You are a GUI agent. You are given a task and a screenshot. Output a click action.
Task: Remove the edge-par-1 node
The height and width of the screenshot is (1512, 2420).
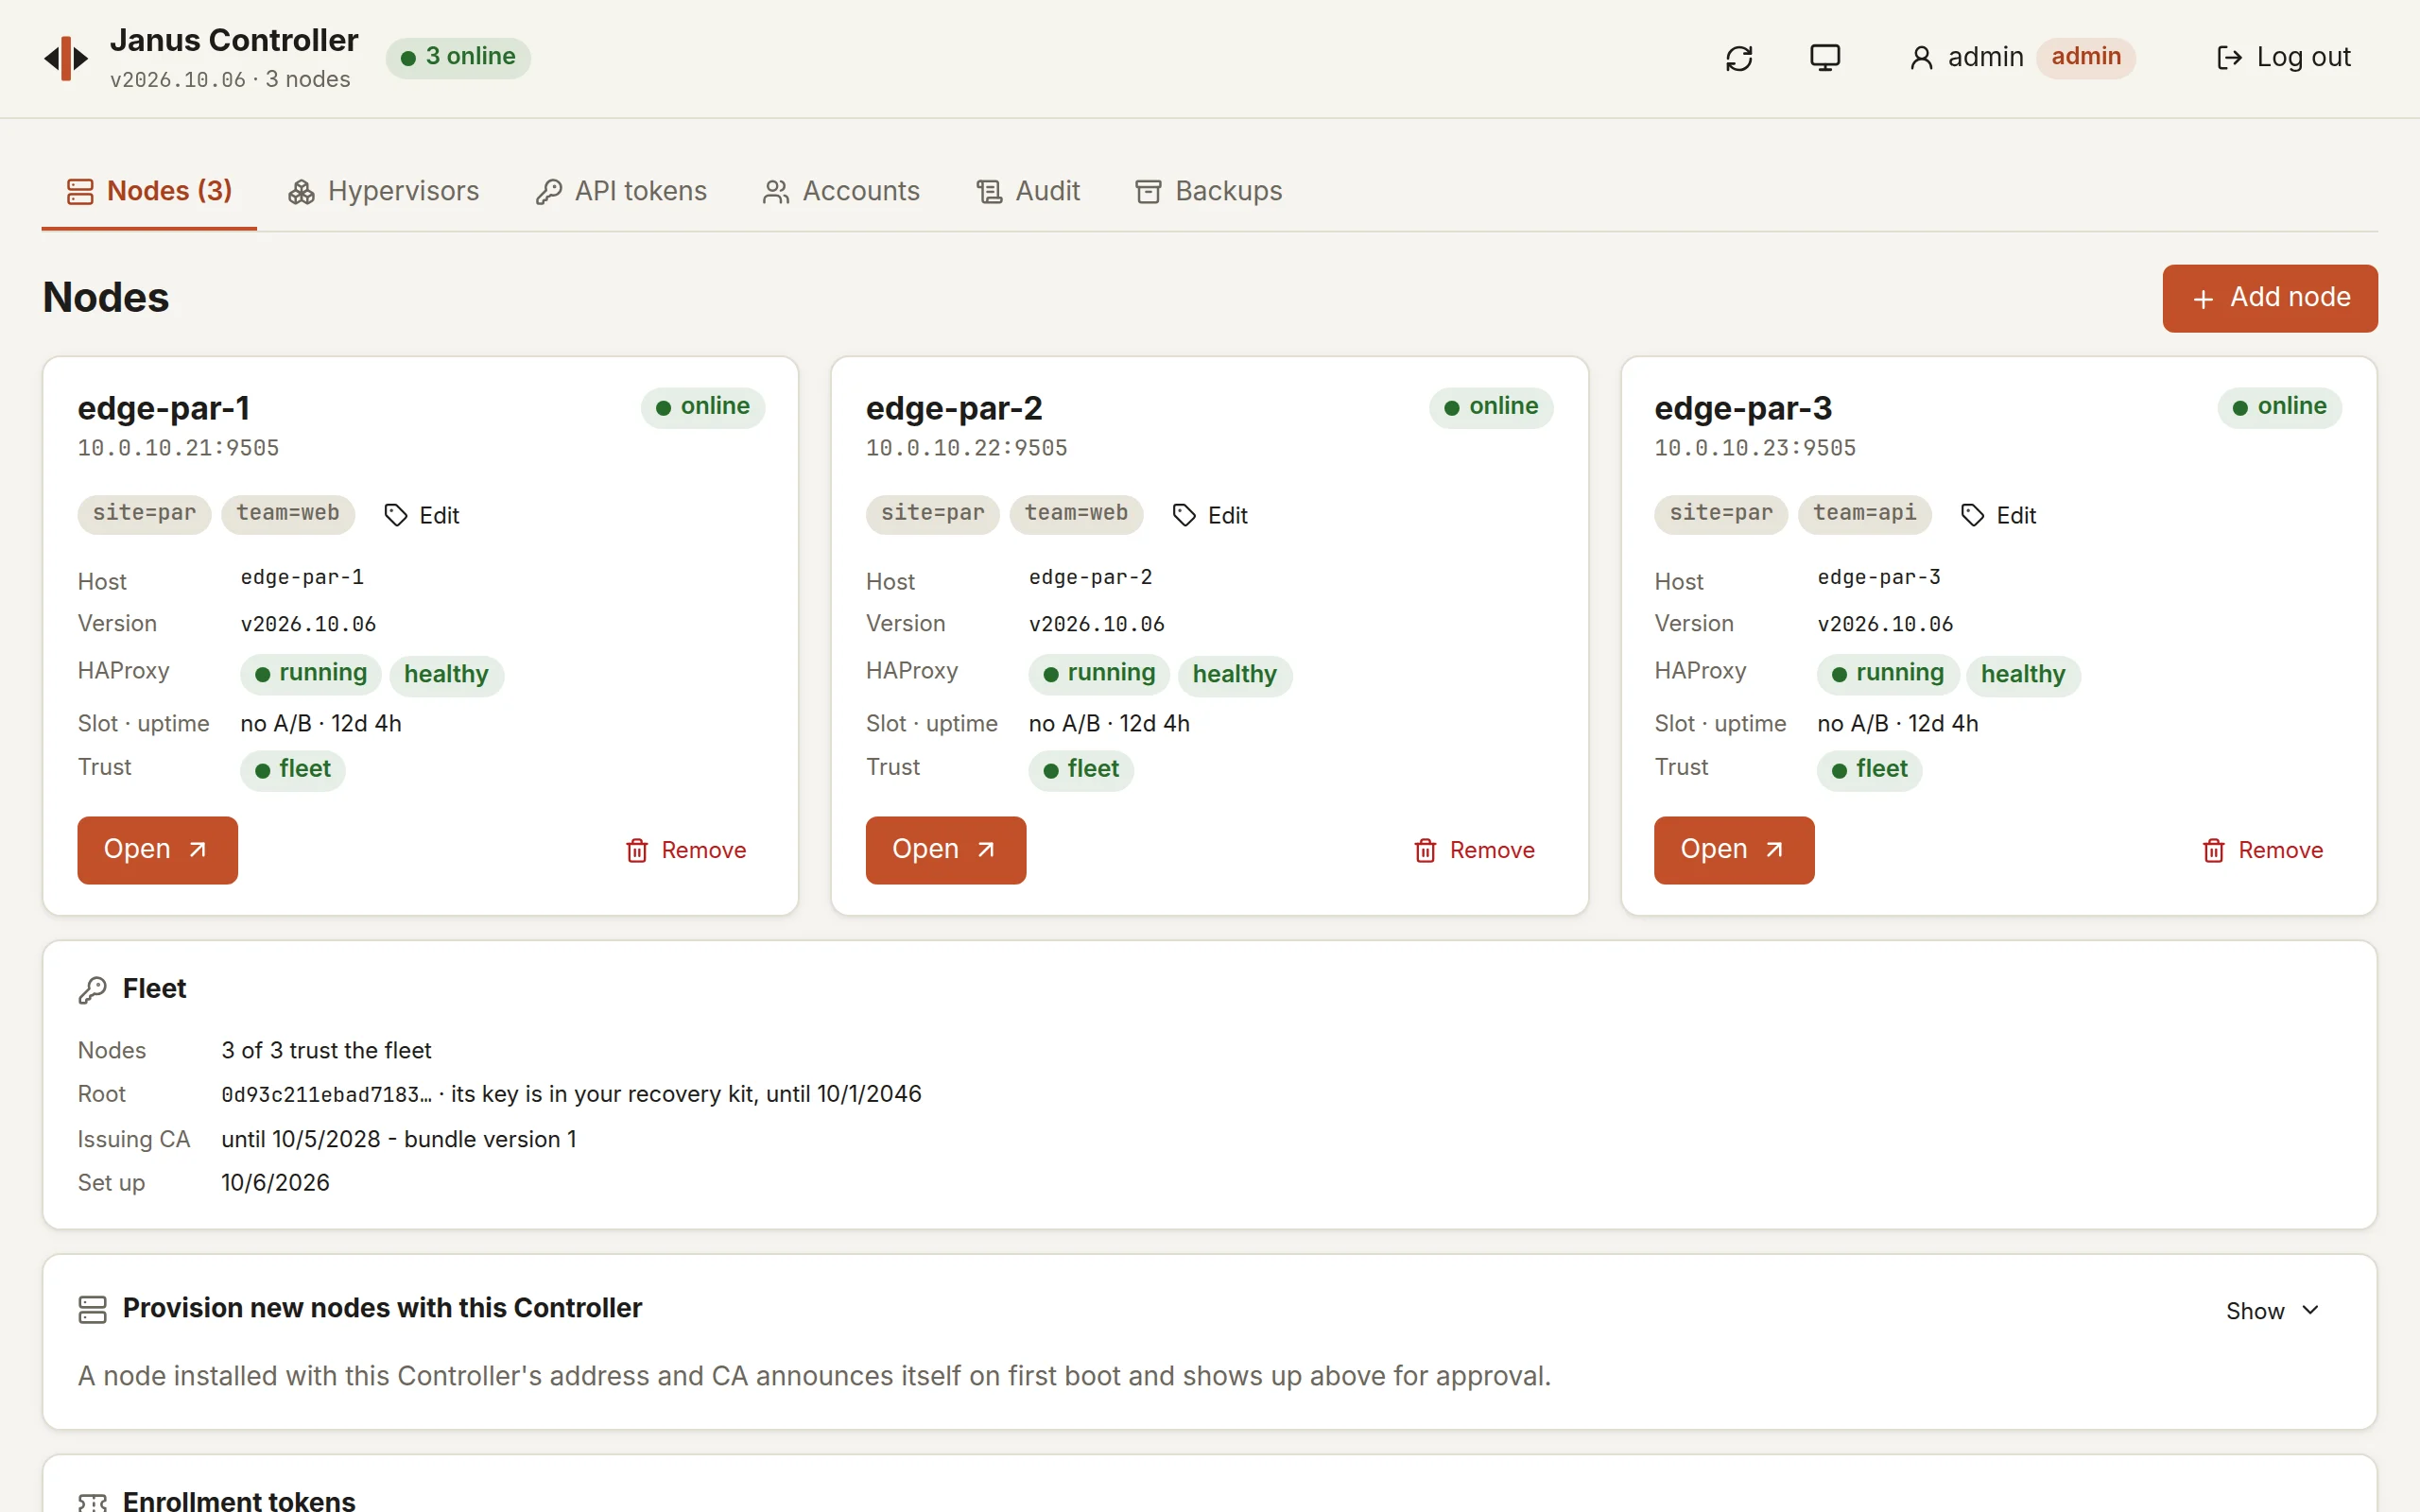tap(686, 850)
